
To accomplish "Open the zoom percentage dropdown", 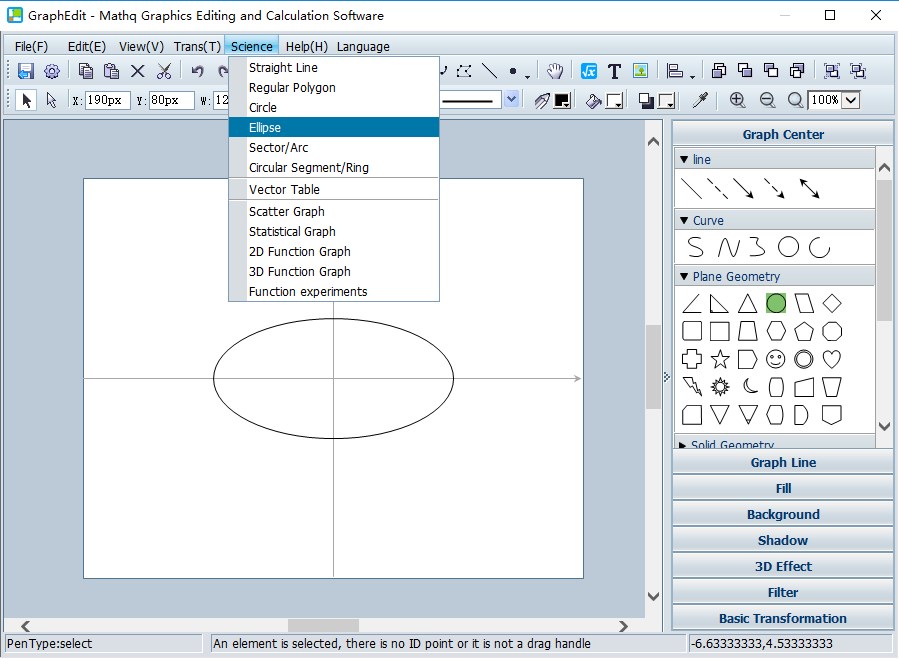I will (x=851, y=100).
